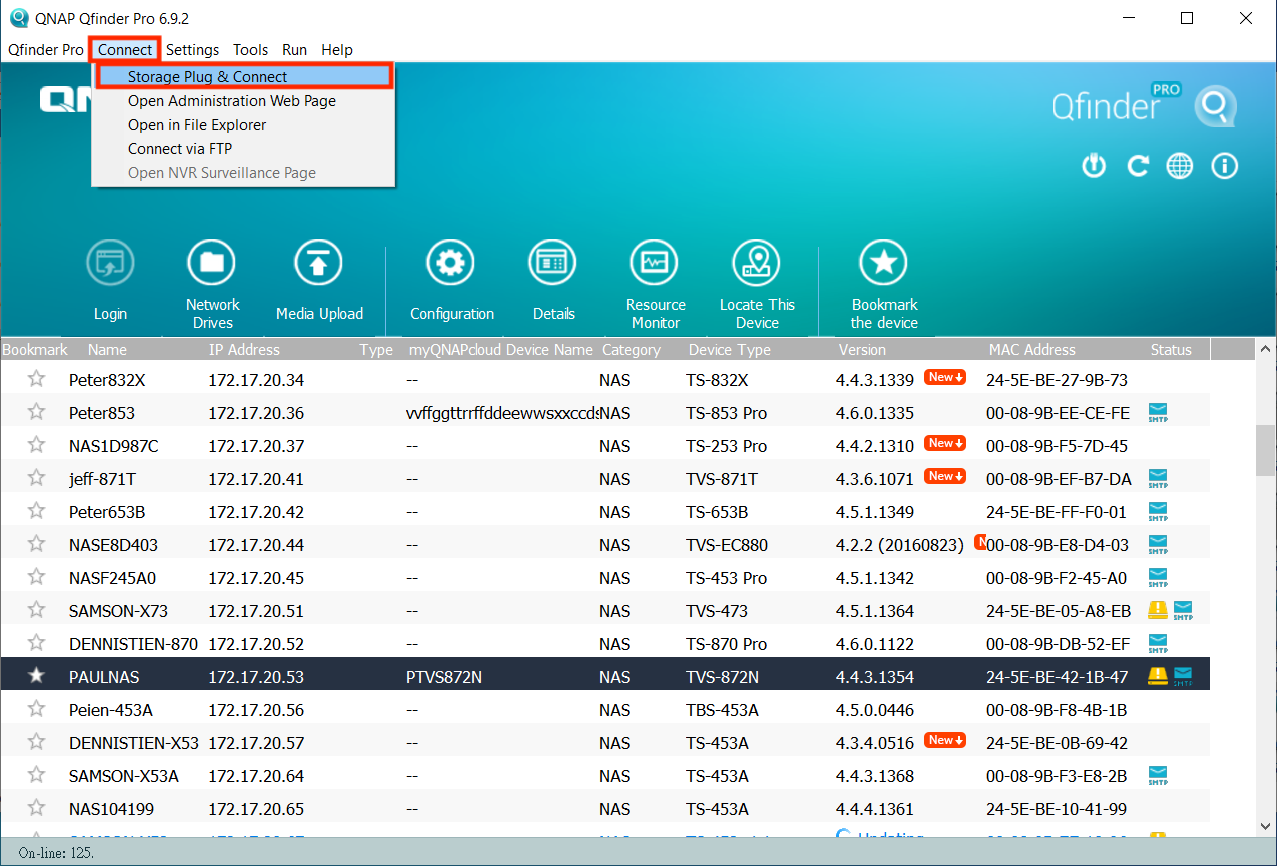Toggle bookmark star for NASE8D403
This screenshot has width=1277, height=866.
(x=36, y=544)
